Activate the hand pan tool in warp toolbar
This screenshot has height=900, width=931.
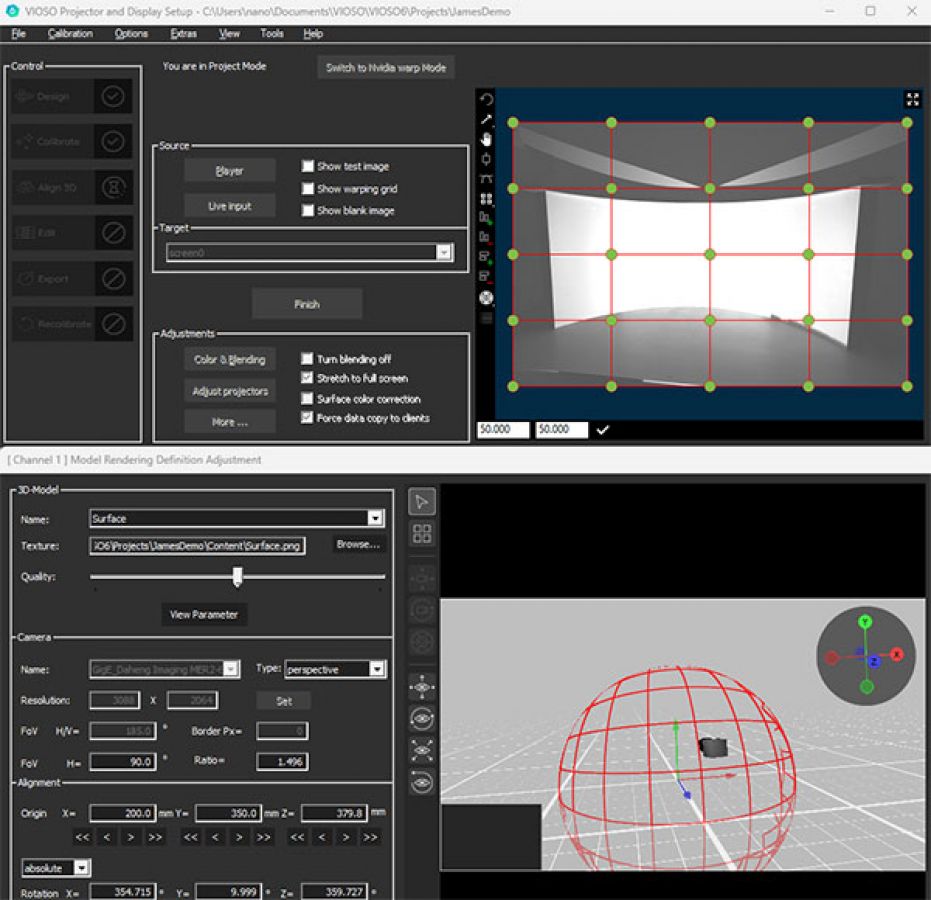[x=487, y=140]
